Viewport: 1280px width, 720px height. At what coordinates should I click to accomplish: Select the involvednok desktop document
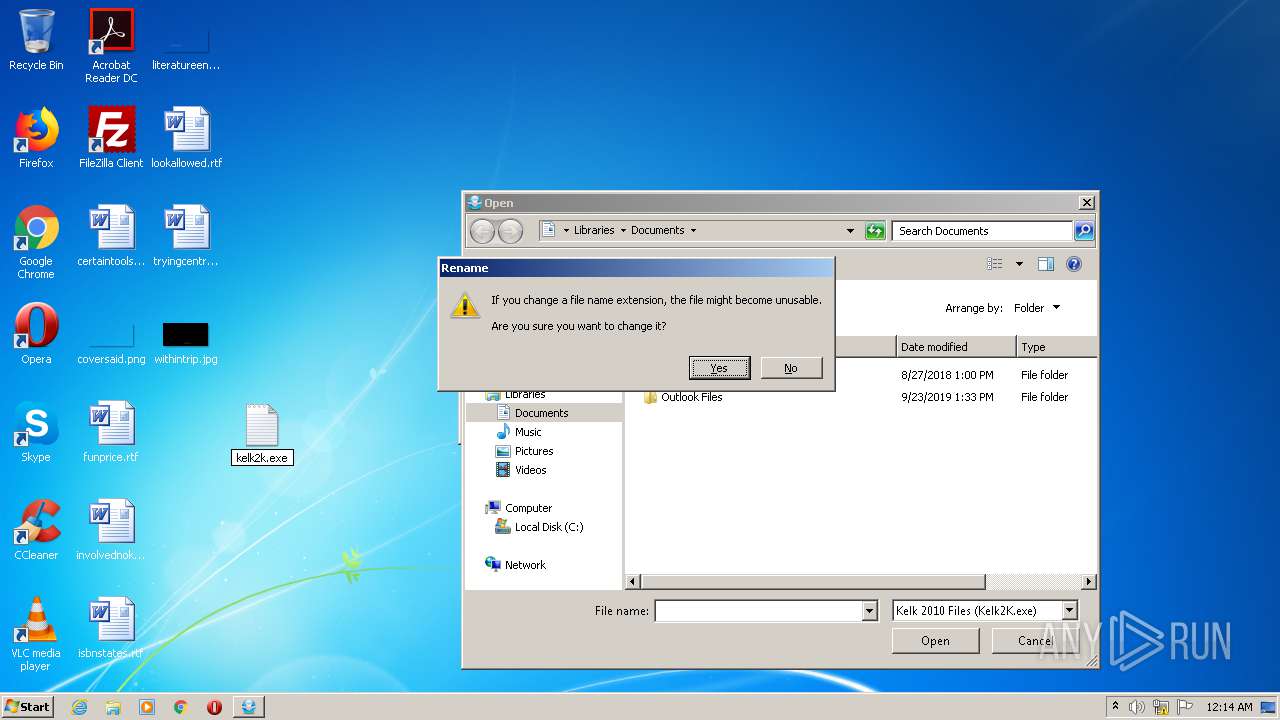(111, 530)
